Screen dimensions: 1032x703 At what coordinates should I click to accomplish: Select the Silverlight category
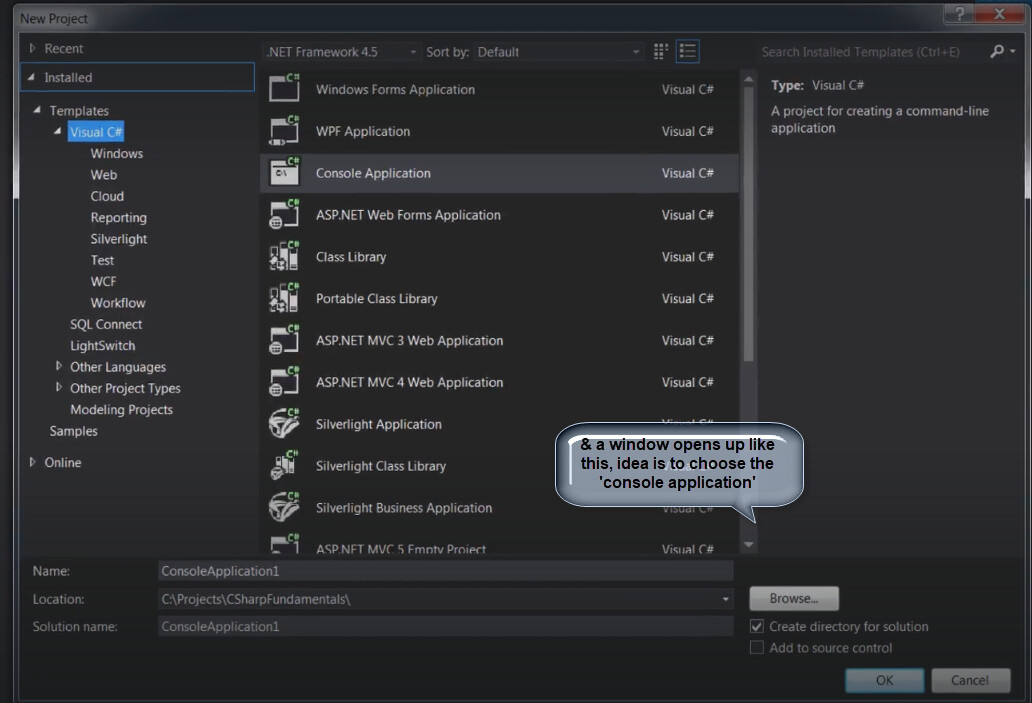118,239
